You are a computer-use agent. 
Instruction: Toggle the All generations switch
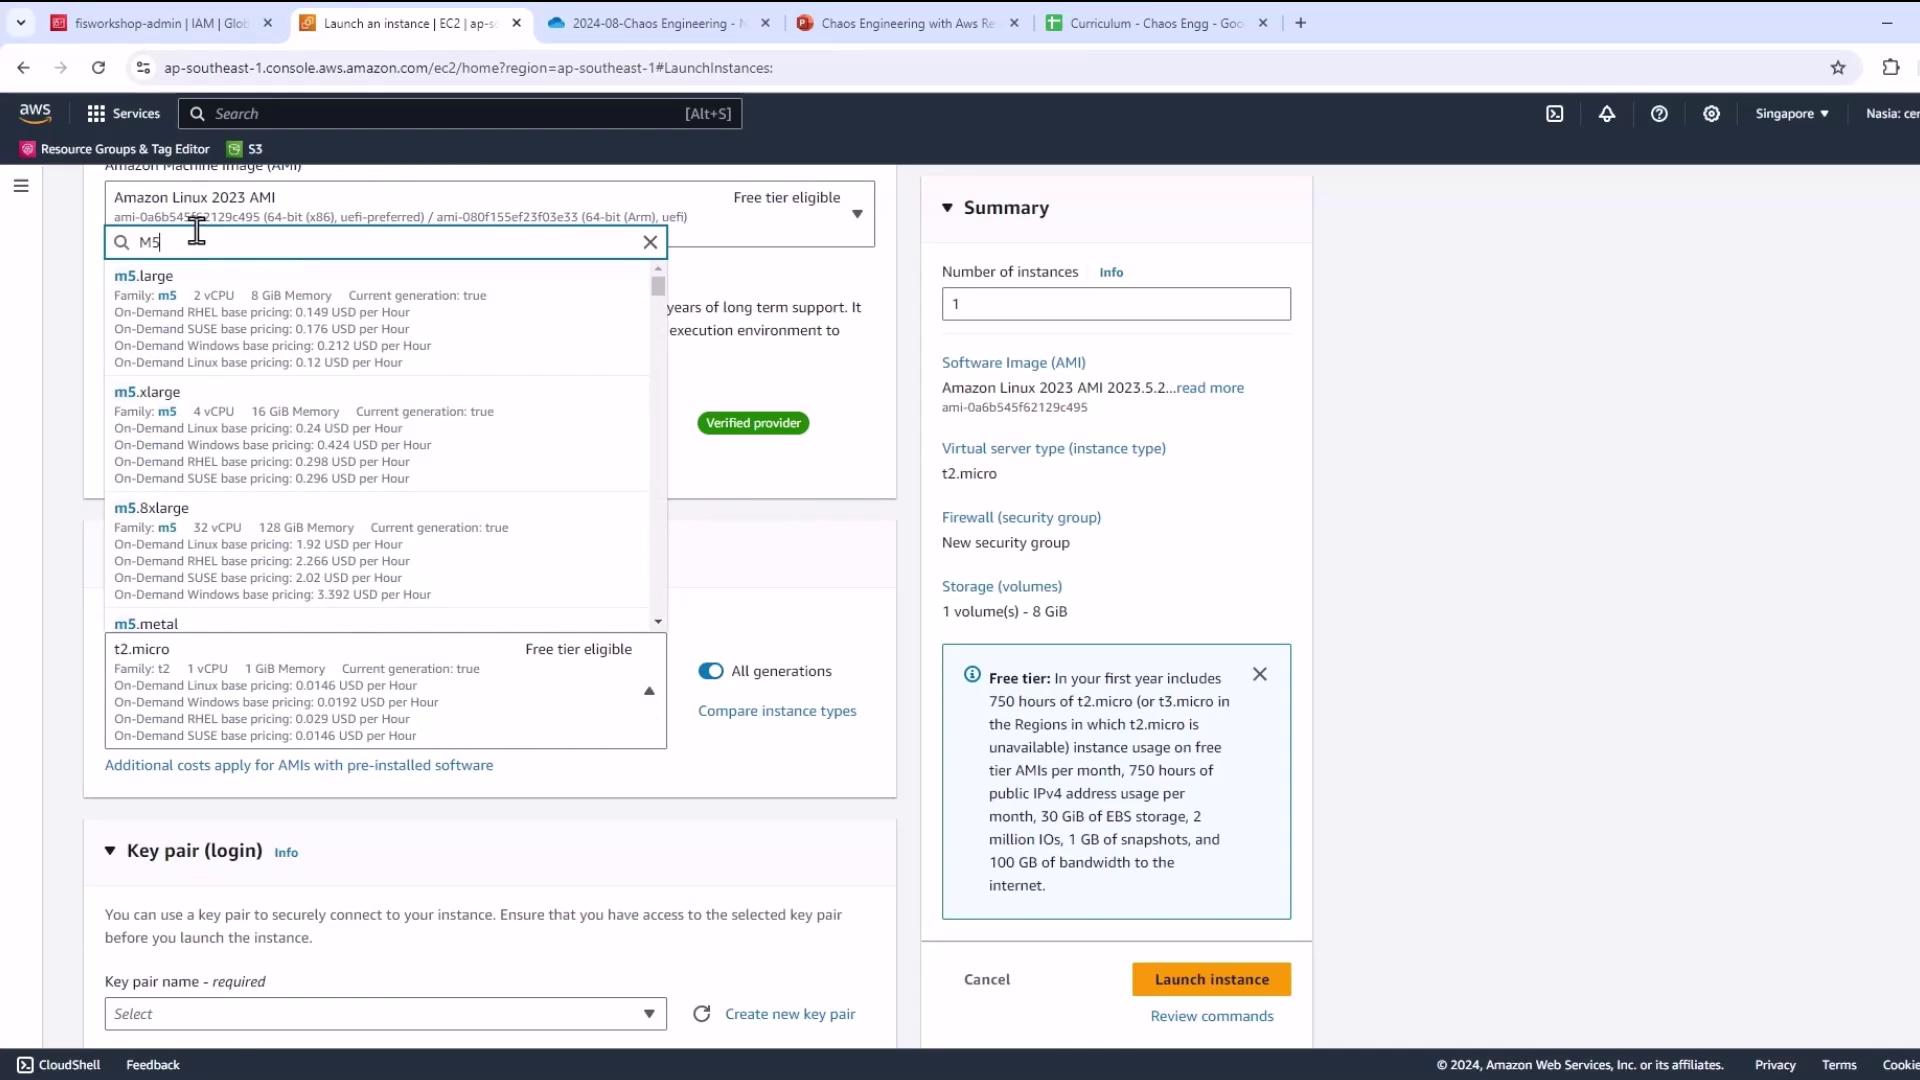(x=711, y=671)
